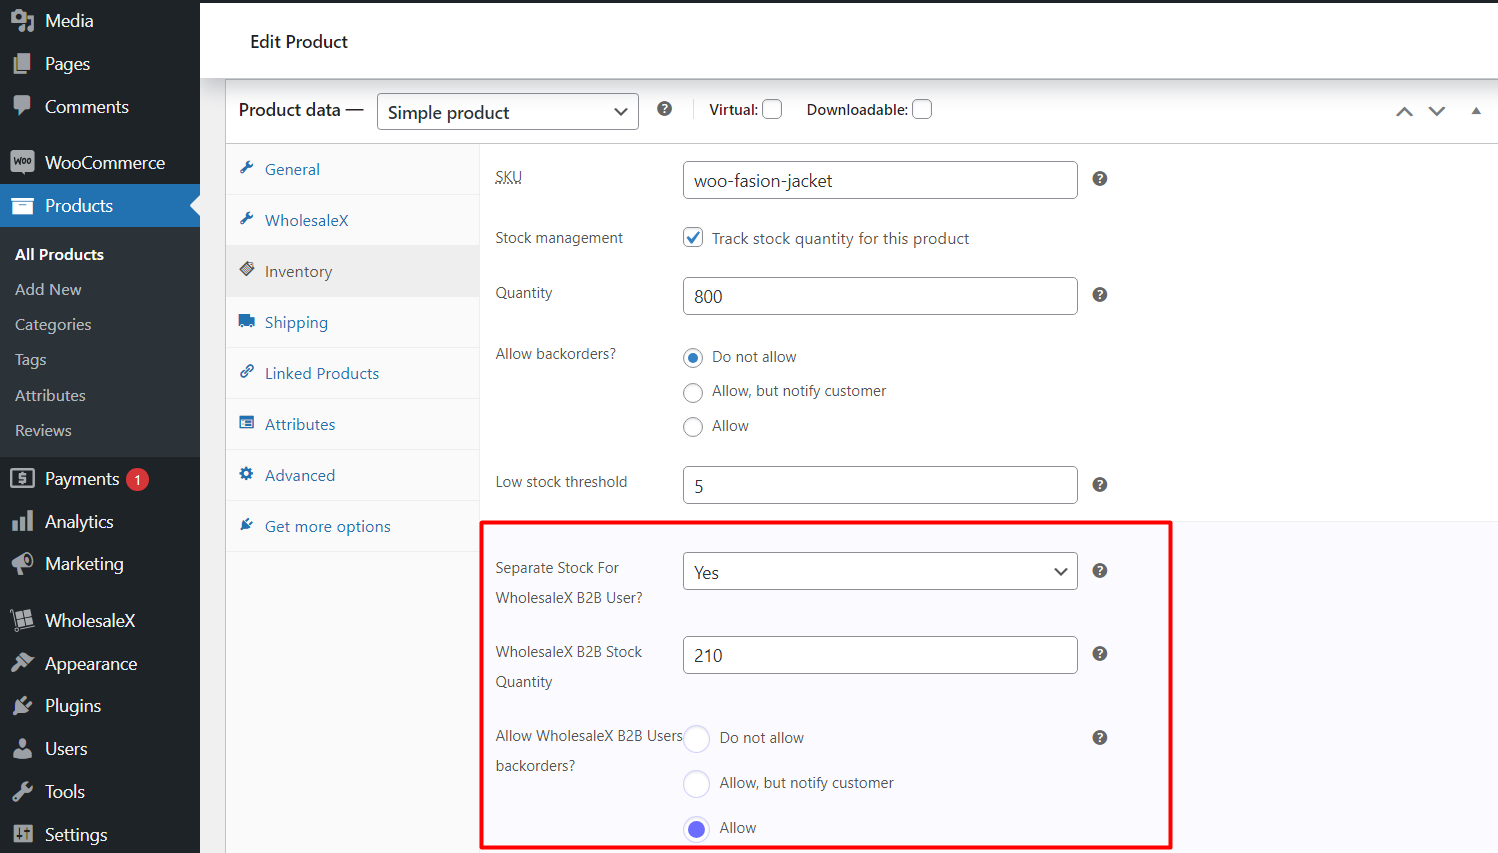This screenshot has width=1498, height=853.
Task: Click the Appearance paintbrush icon
Action: pyautogui.click(x=22, y=663)
